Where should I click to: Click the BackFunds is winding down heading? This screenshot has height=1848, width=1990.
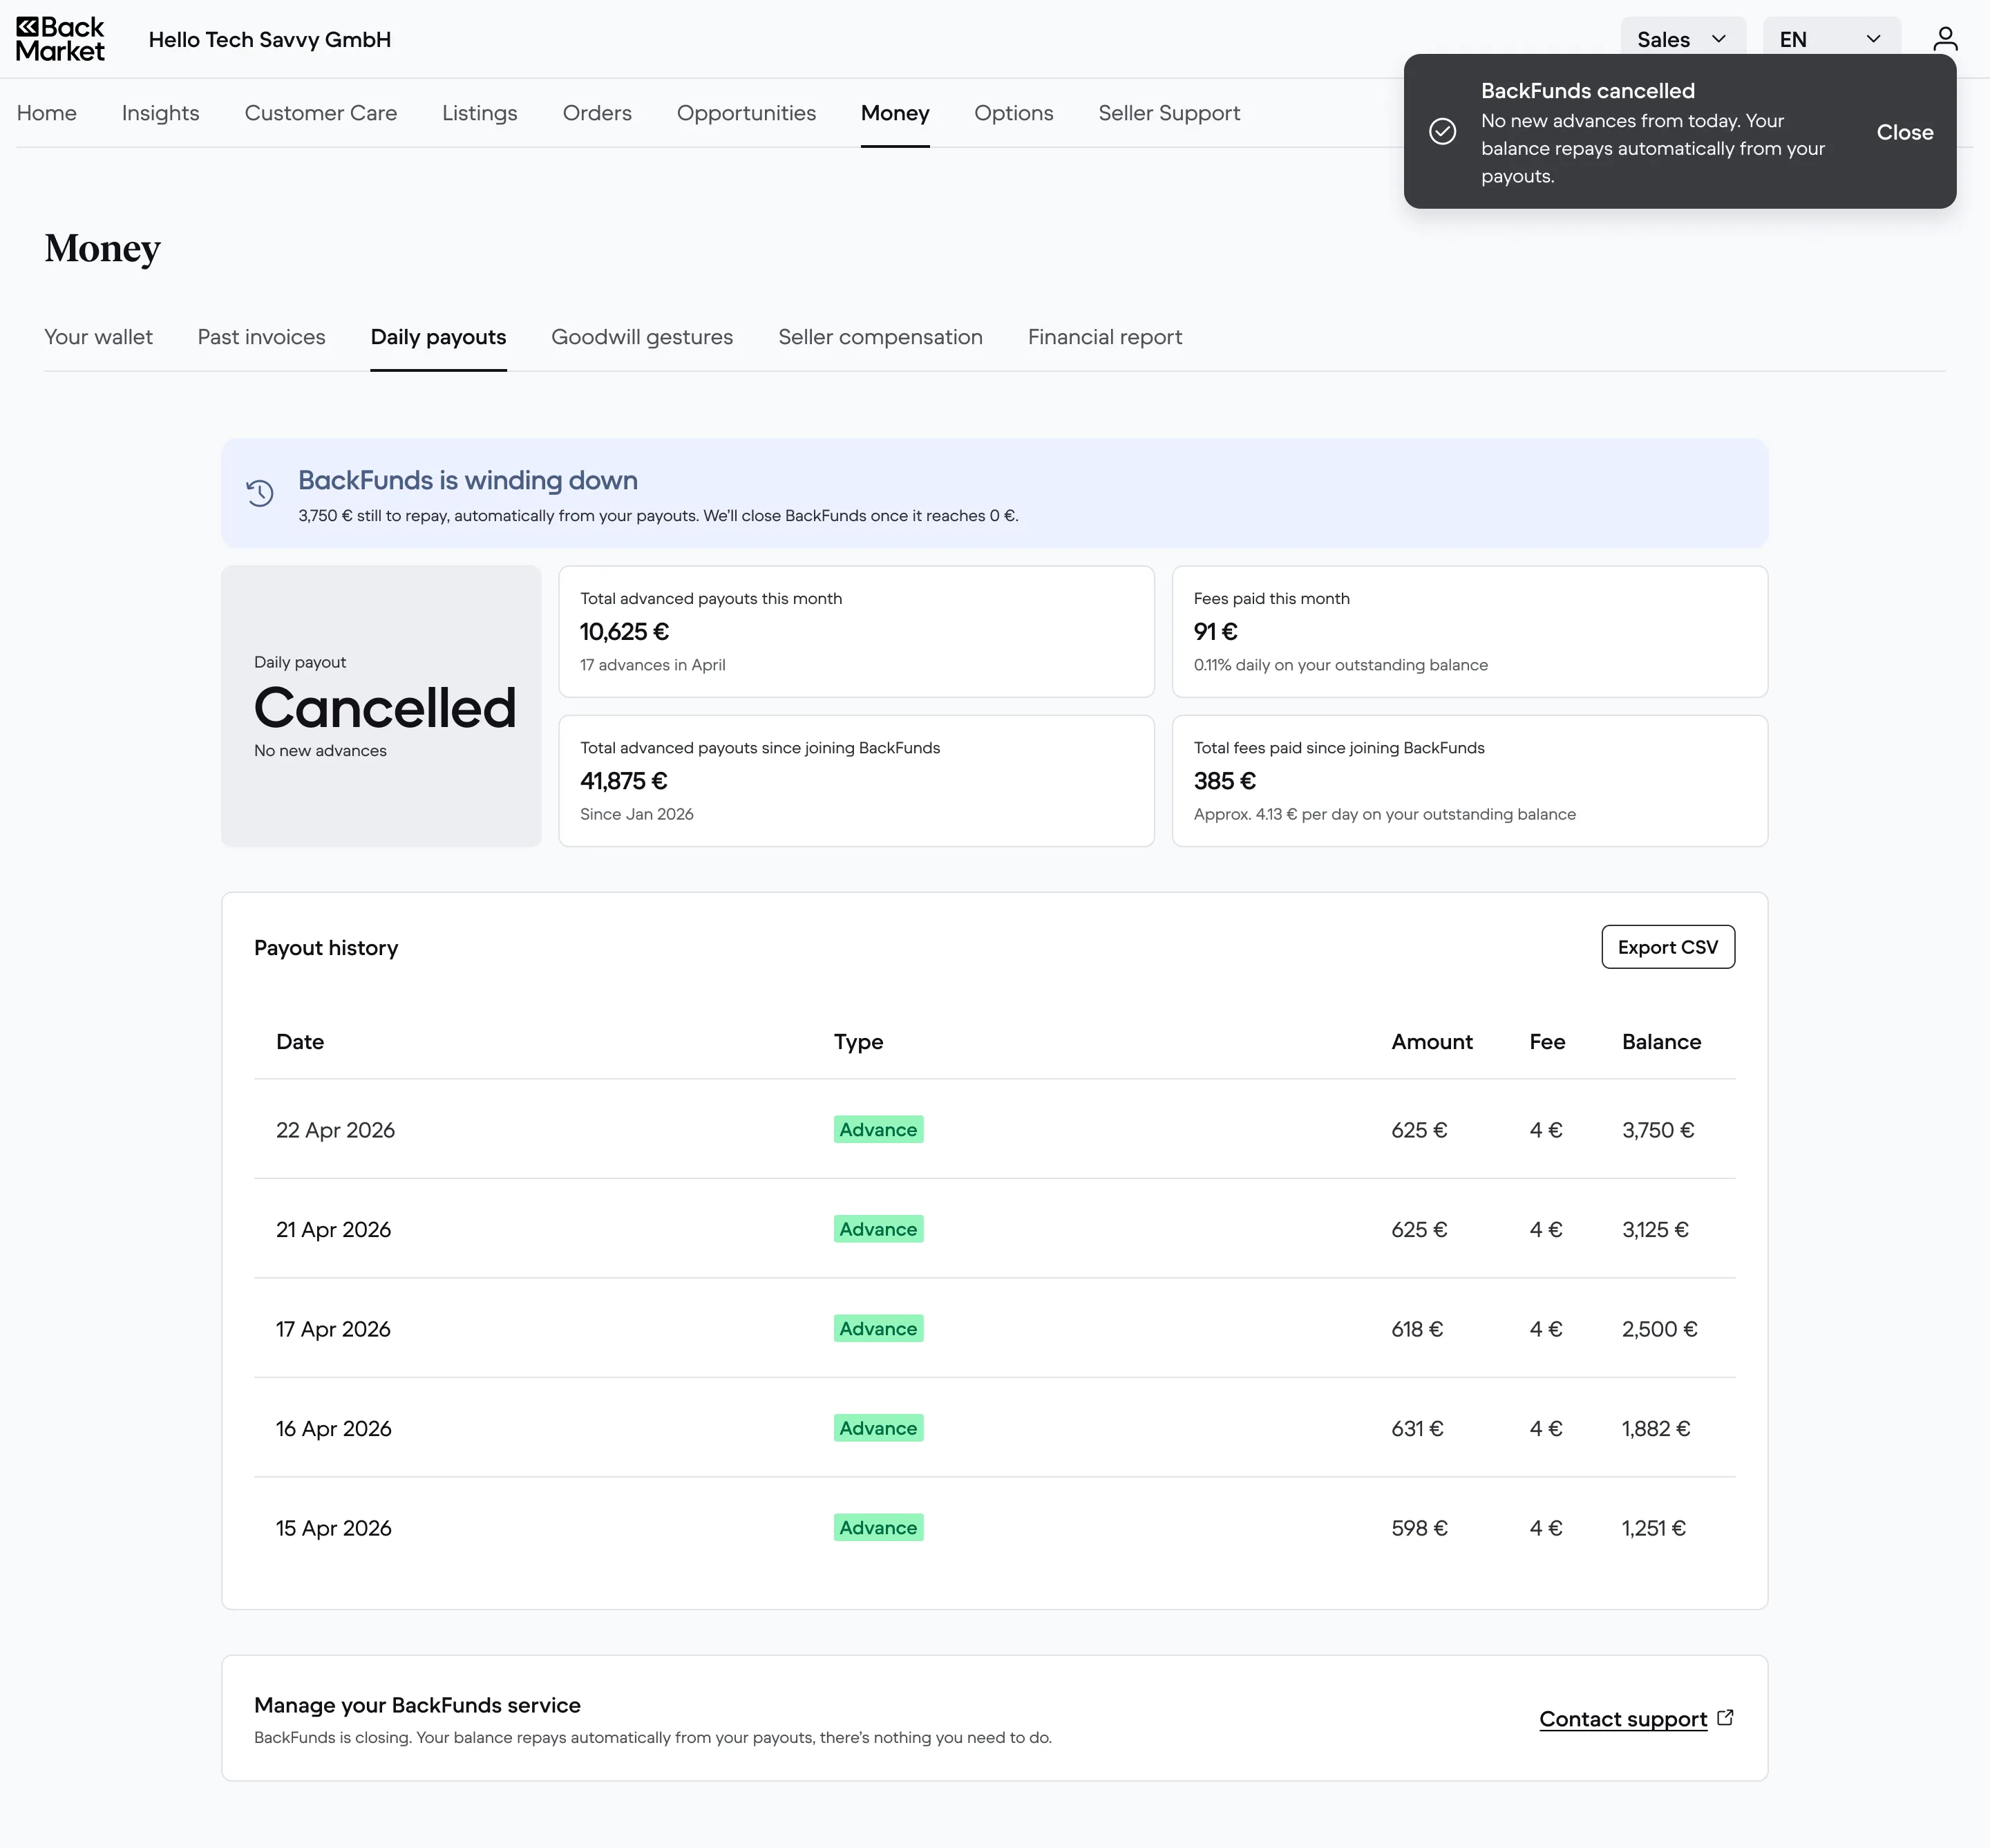point(468,480)
